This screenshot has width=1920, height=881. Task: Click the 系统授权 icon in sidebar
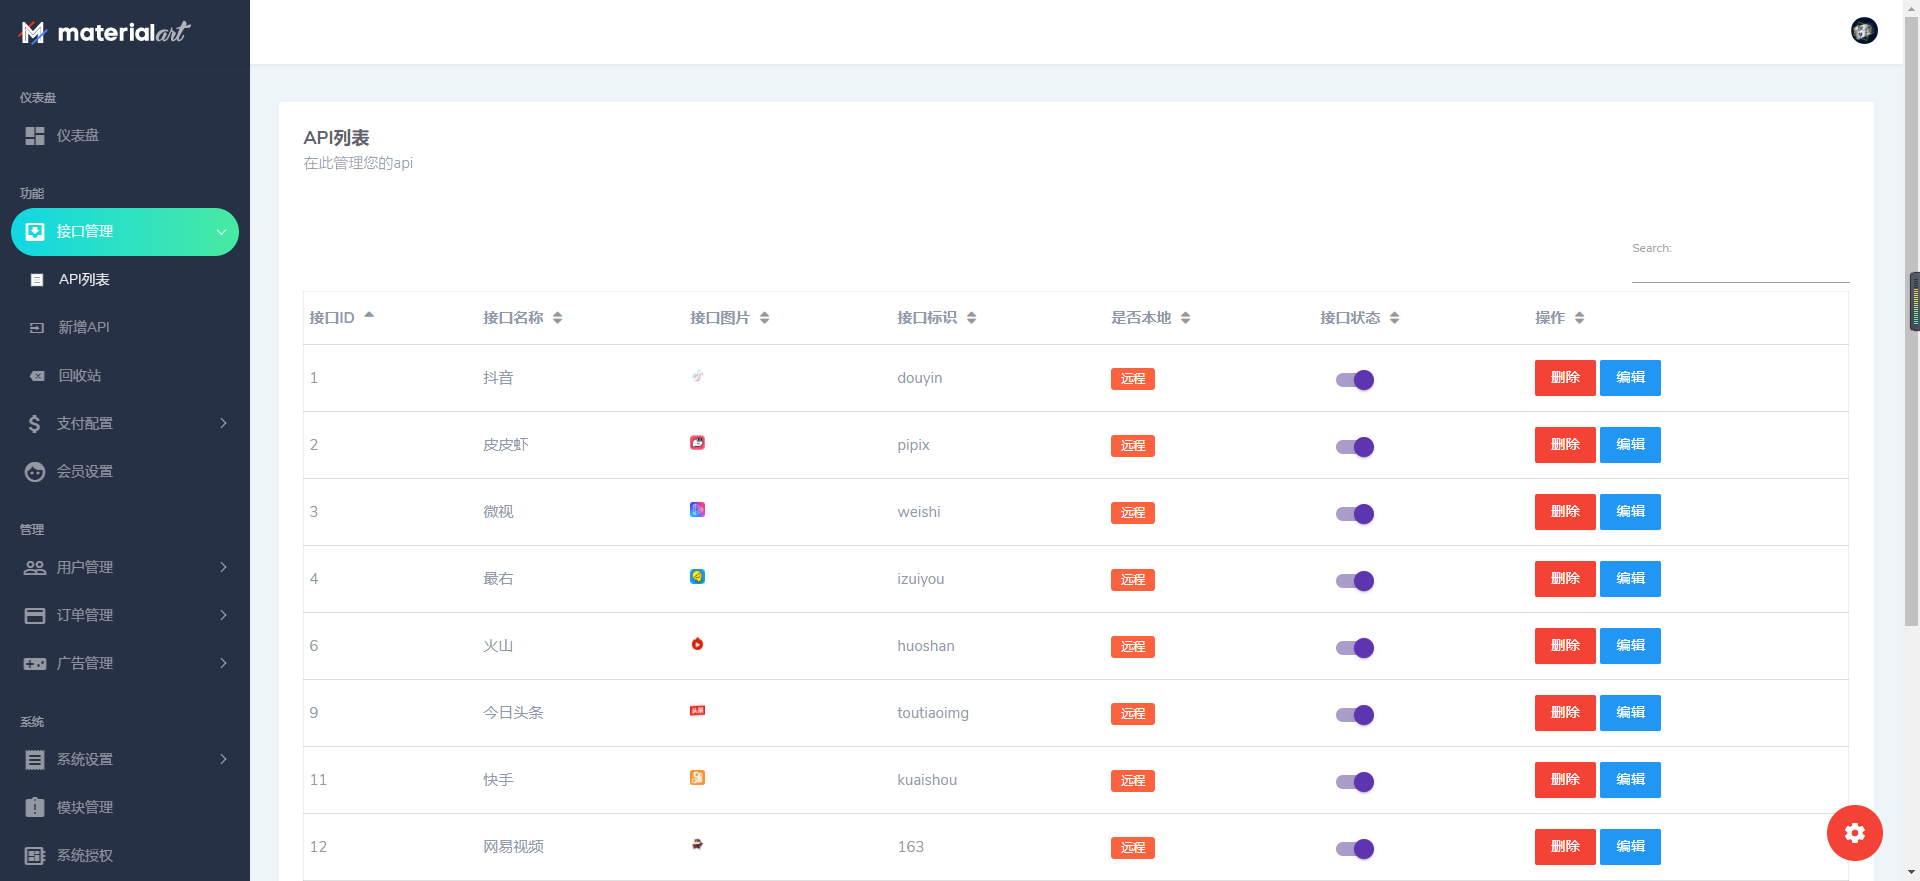pyautogui.click(x=35, y=856)
